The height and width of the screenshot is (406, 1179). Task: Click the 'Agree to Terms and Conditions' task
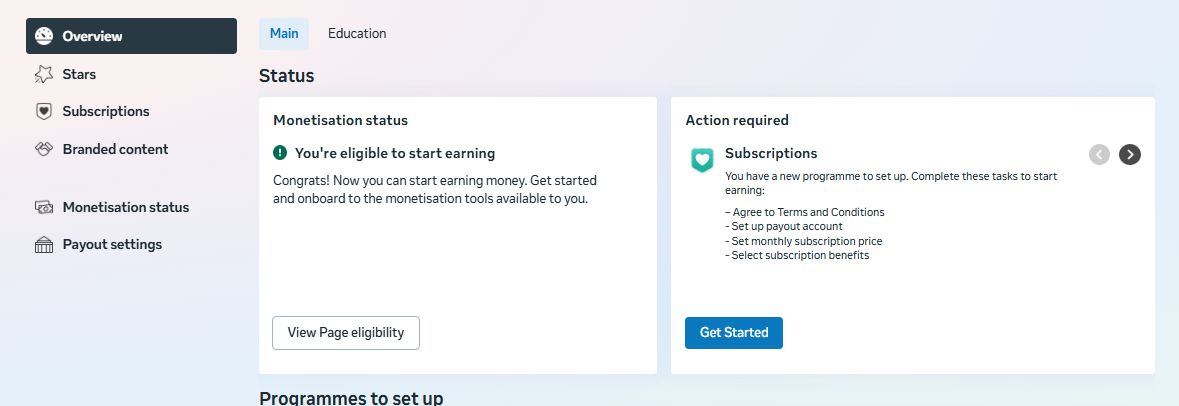(x=807, y=212)
